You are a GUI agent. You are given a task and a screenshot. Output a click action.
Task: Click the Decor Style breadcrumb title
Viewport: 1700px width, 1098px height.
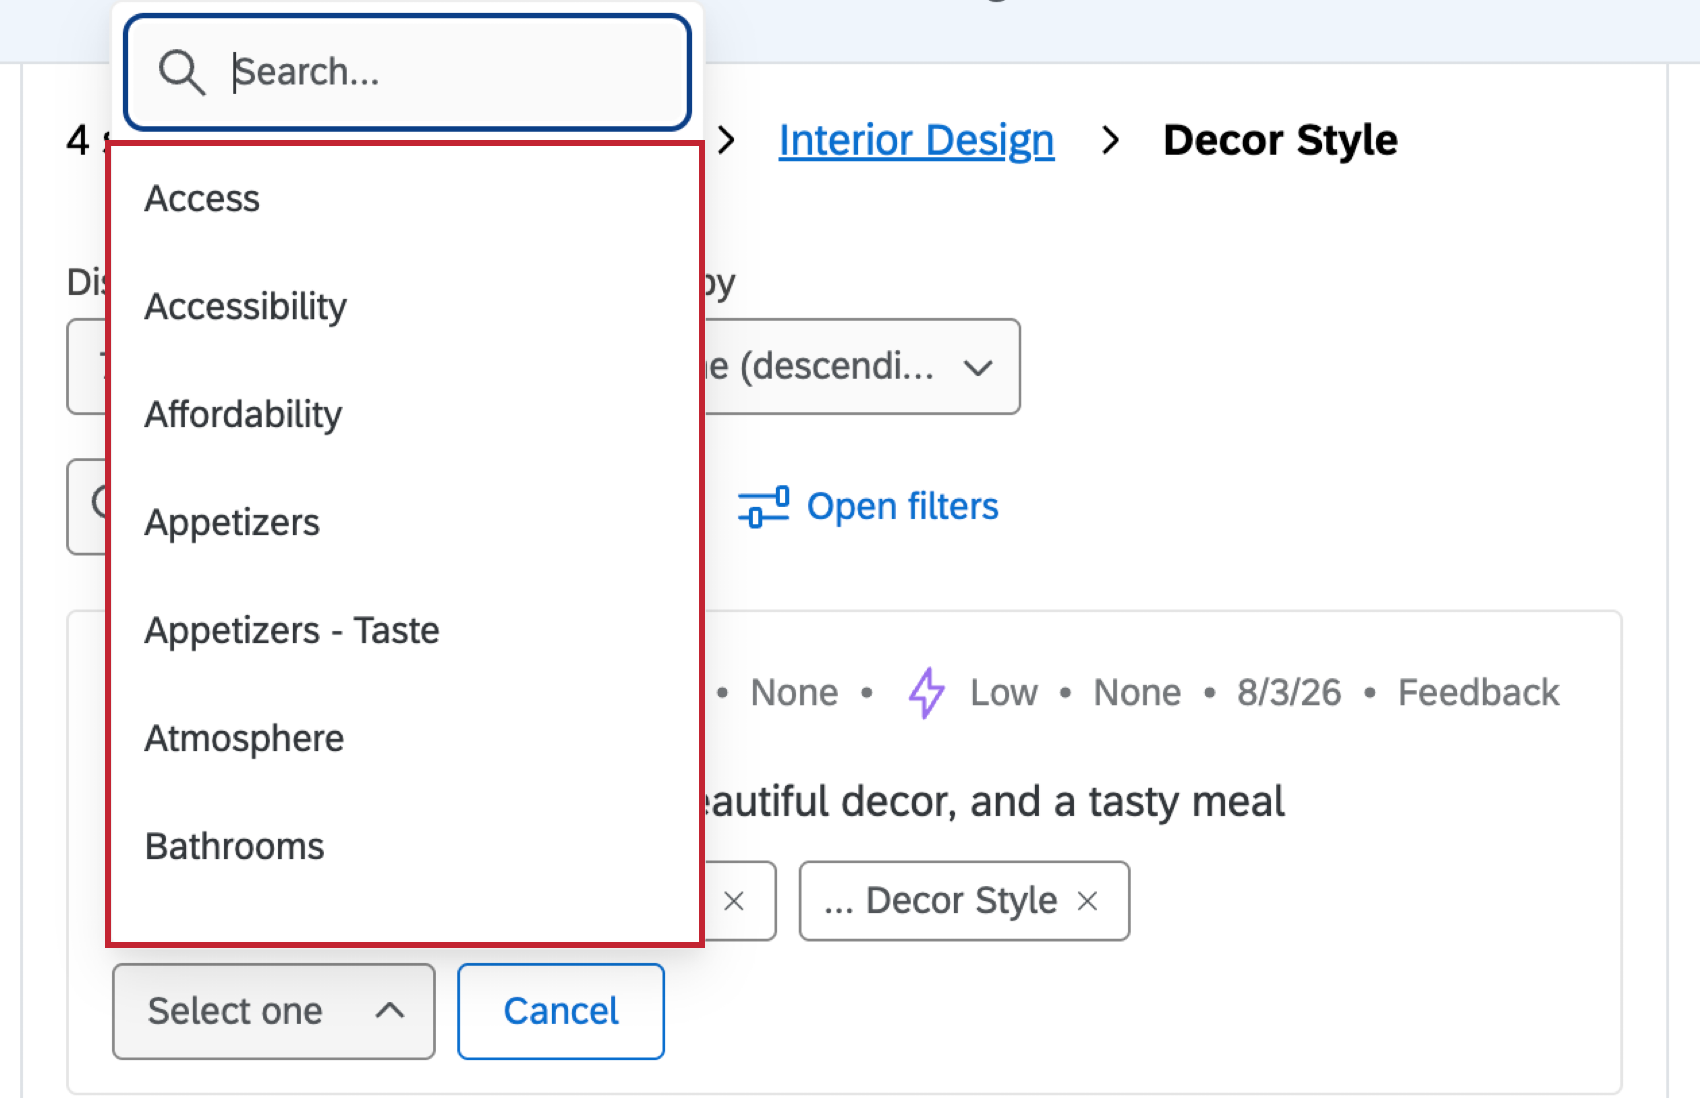pyautogui.click(x=1280, y=140)
